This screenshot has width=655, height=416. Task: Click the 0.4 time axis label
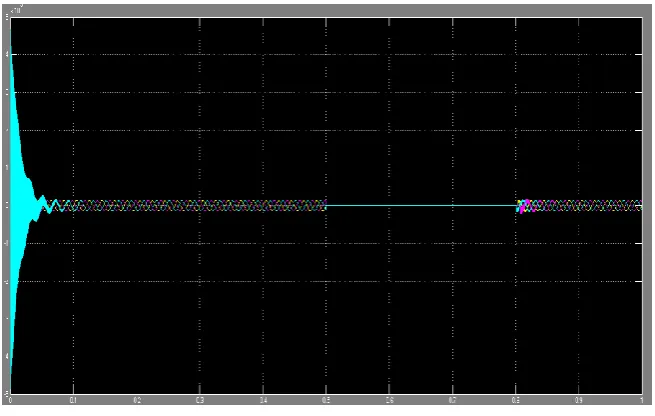[264, 401]
